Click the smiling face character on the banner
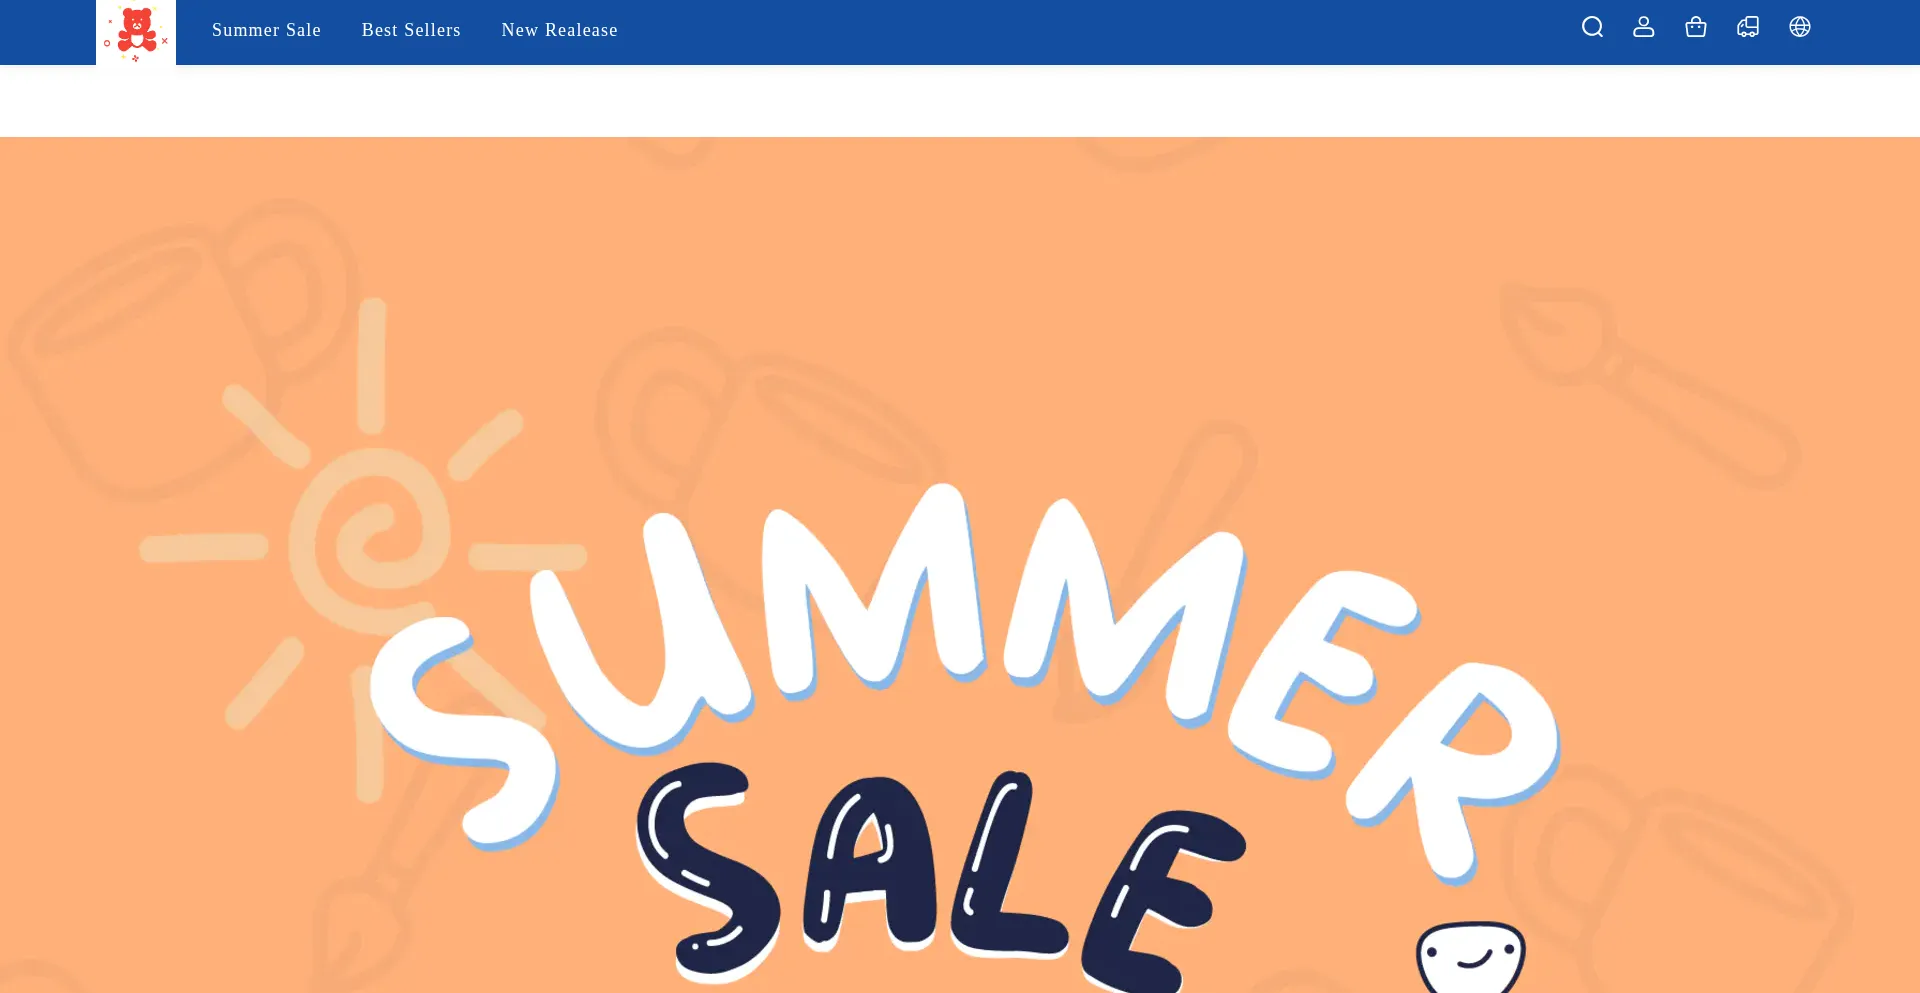Image resolution: width=1920 pixels, height=993 pixels. click(x=1471, y=957)
